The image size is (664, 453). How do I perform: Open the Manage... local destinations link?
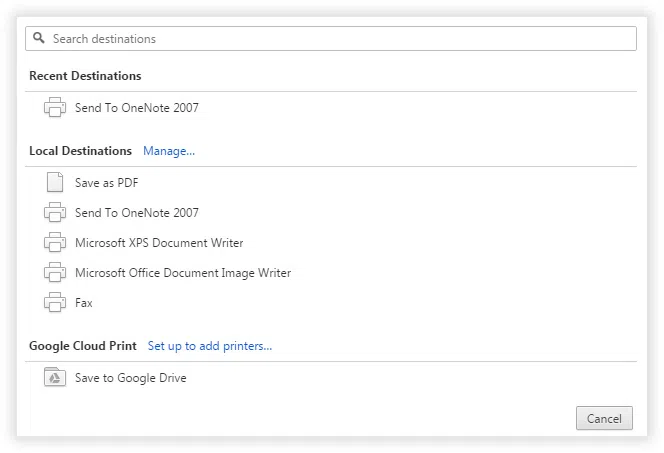(x=169, y=151)
